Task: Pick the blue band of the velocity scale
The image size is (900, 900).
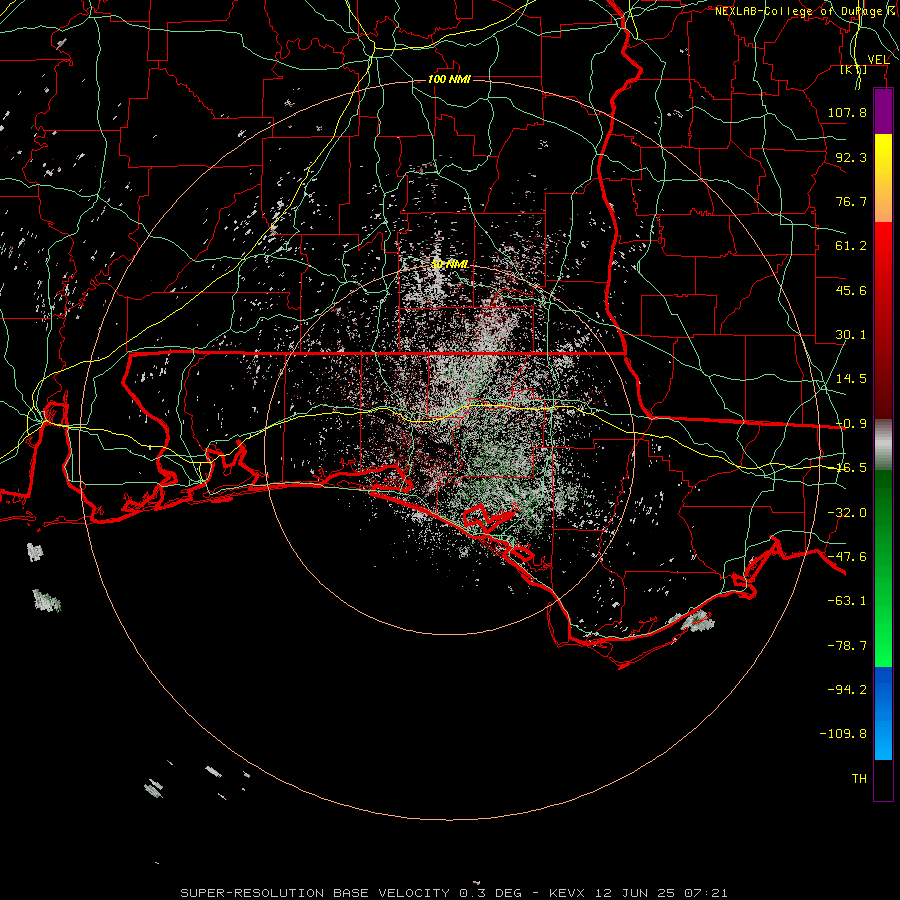Action: (883, 713)
